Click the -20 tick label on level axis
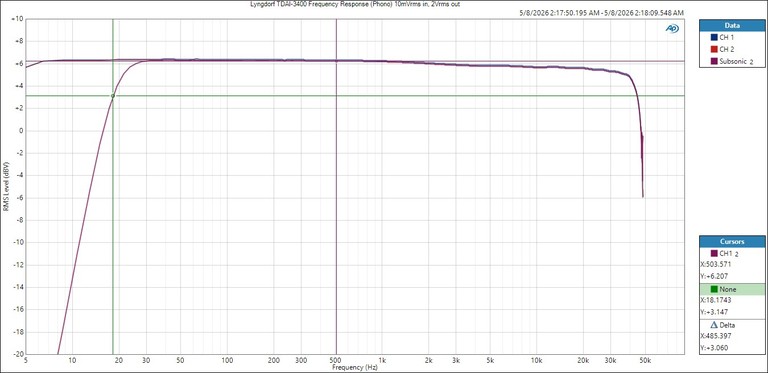 (18, 354)
